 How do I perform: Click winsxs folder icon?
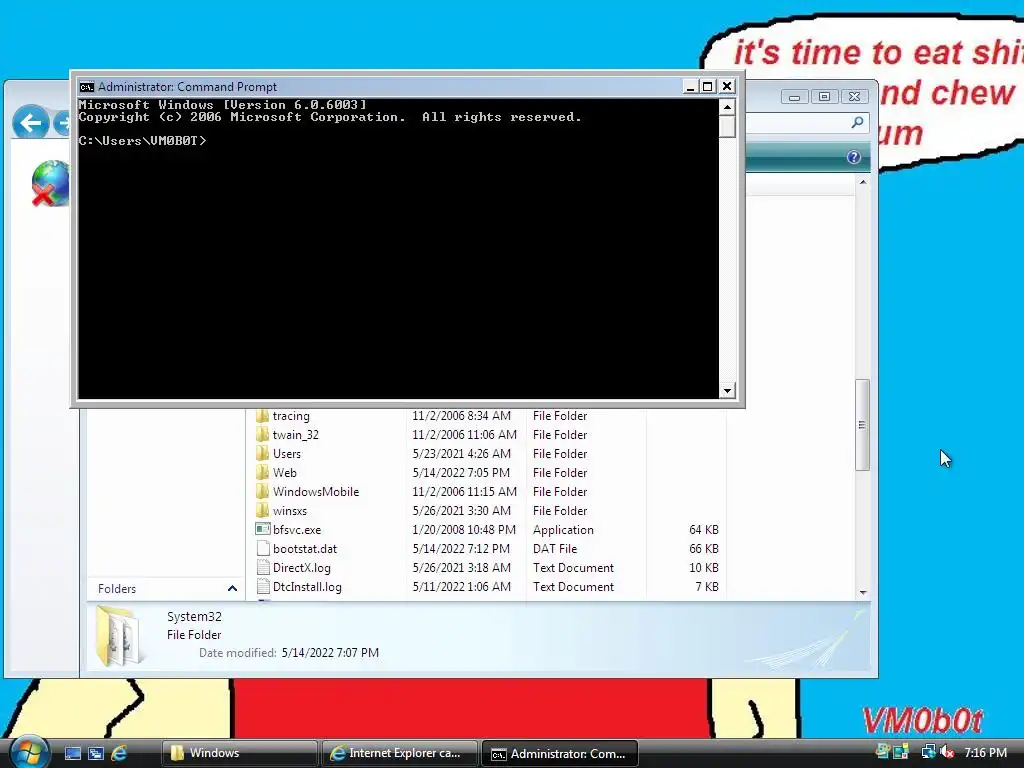263,510
